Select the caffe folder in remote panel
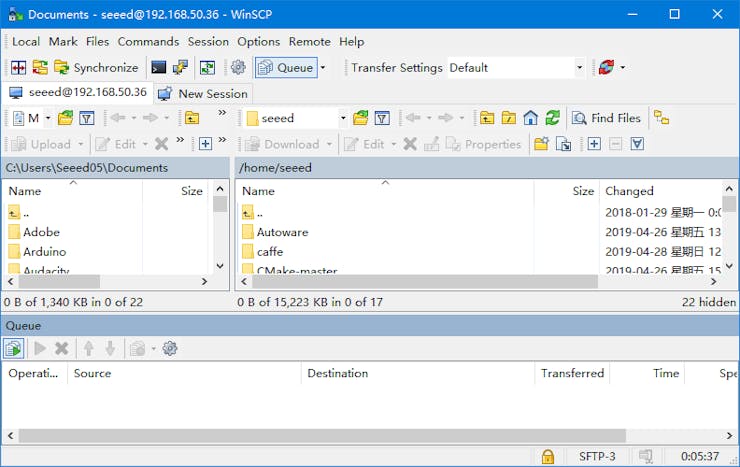 click(263, 252)
